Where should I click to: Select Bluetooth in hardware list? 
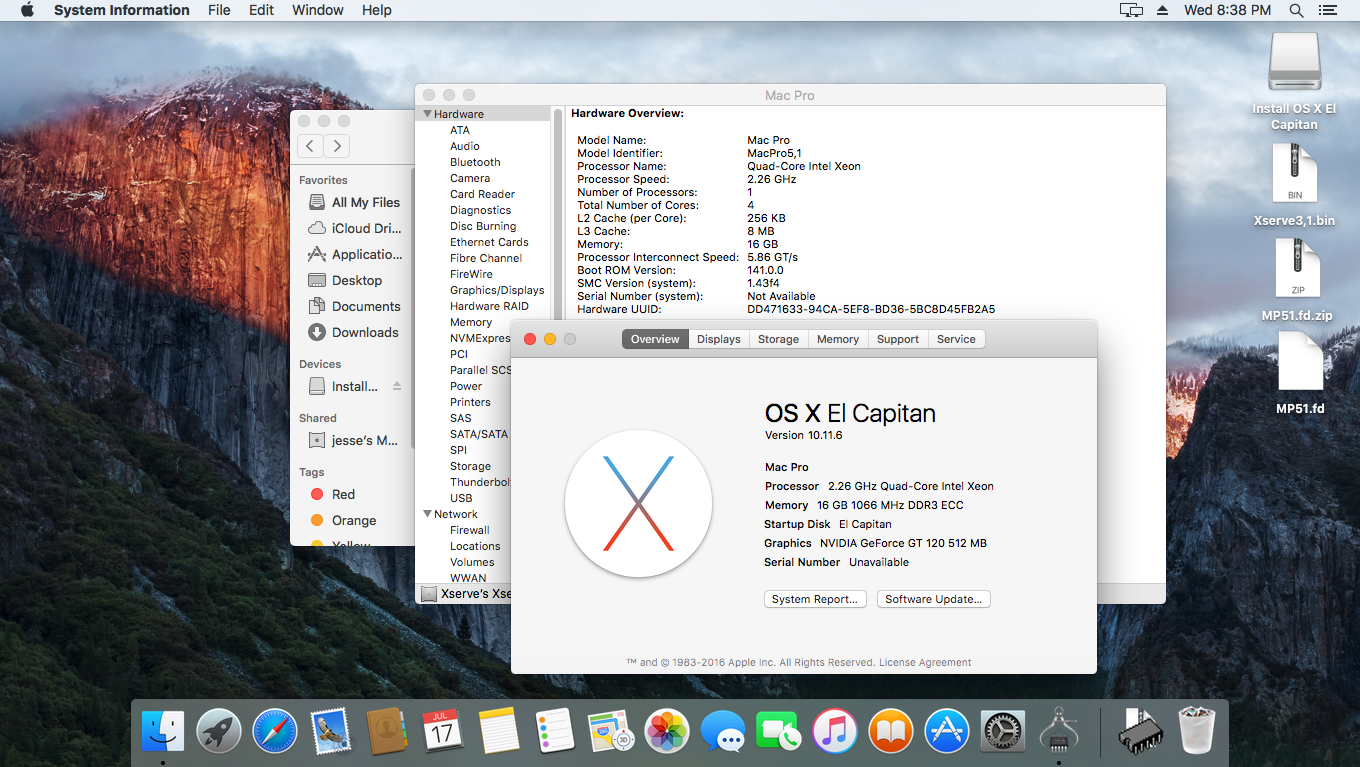pyautogui.click(x=475, y=162)
